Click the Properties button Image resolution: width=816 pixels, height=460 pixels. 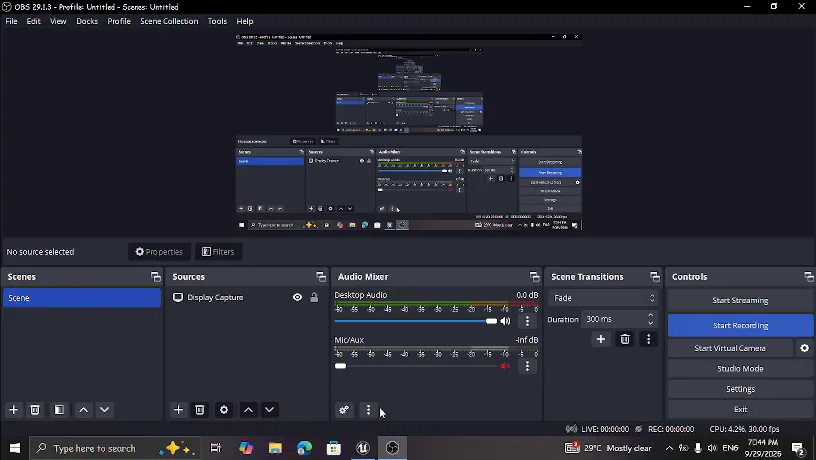click(159, 252)
